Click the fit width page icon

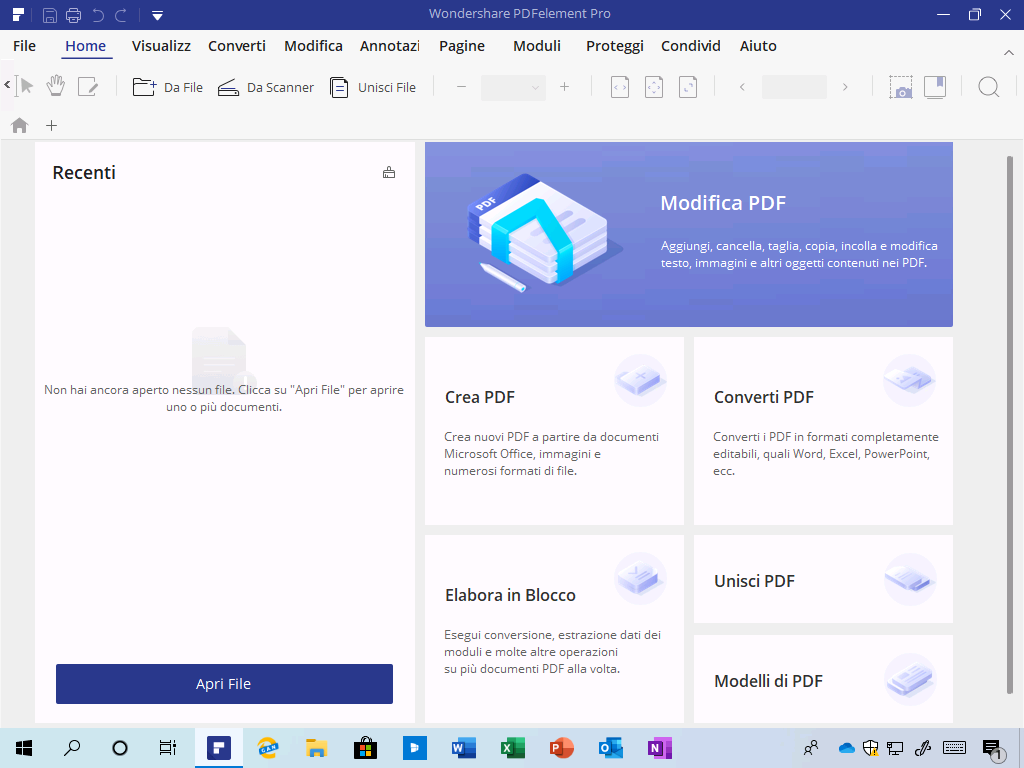pyautogui.click(x=620, y=87)
